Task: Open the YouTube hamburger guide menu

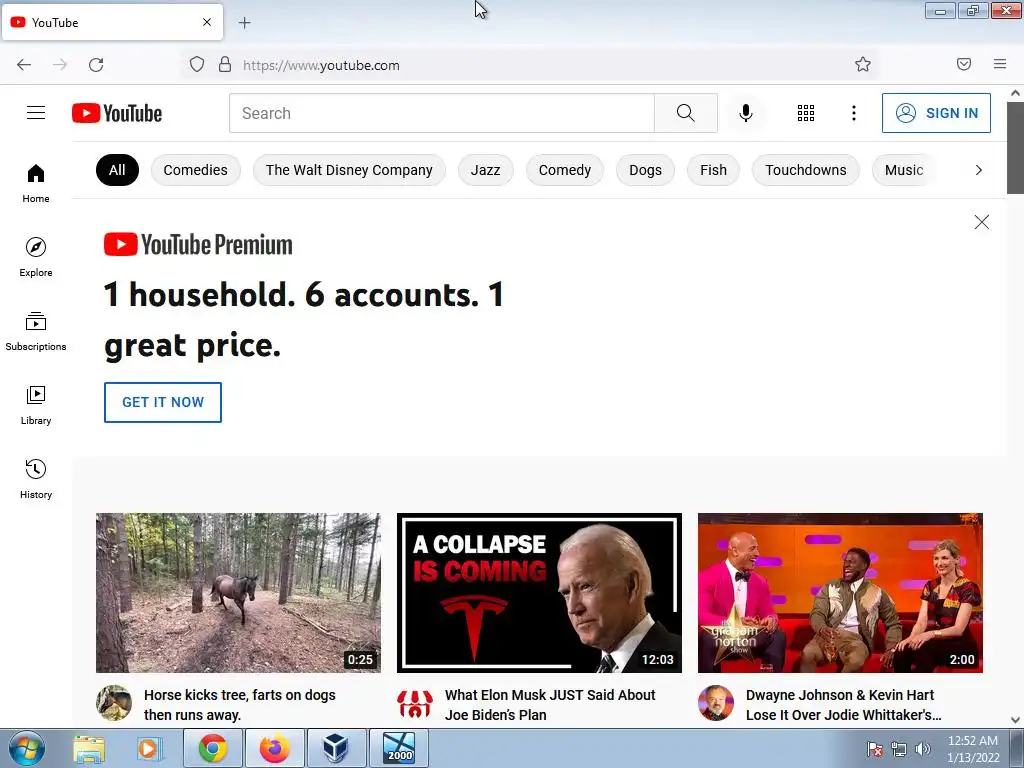Action: pos(36,113)
